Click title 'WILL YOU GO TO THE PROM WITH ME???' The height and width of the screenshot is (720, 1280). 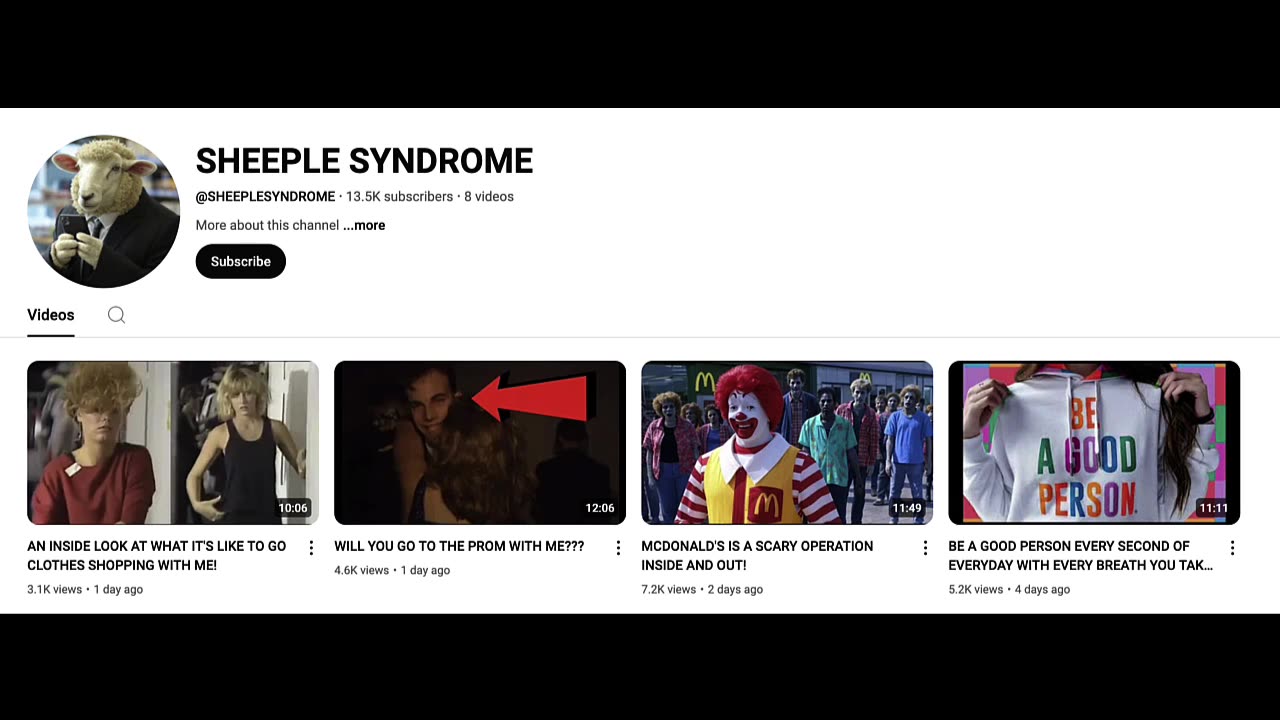click(459, 547)
